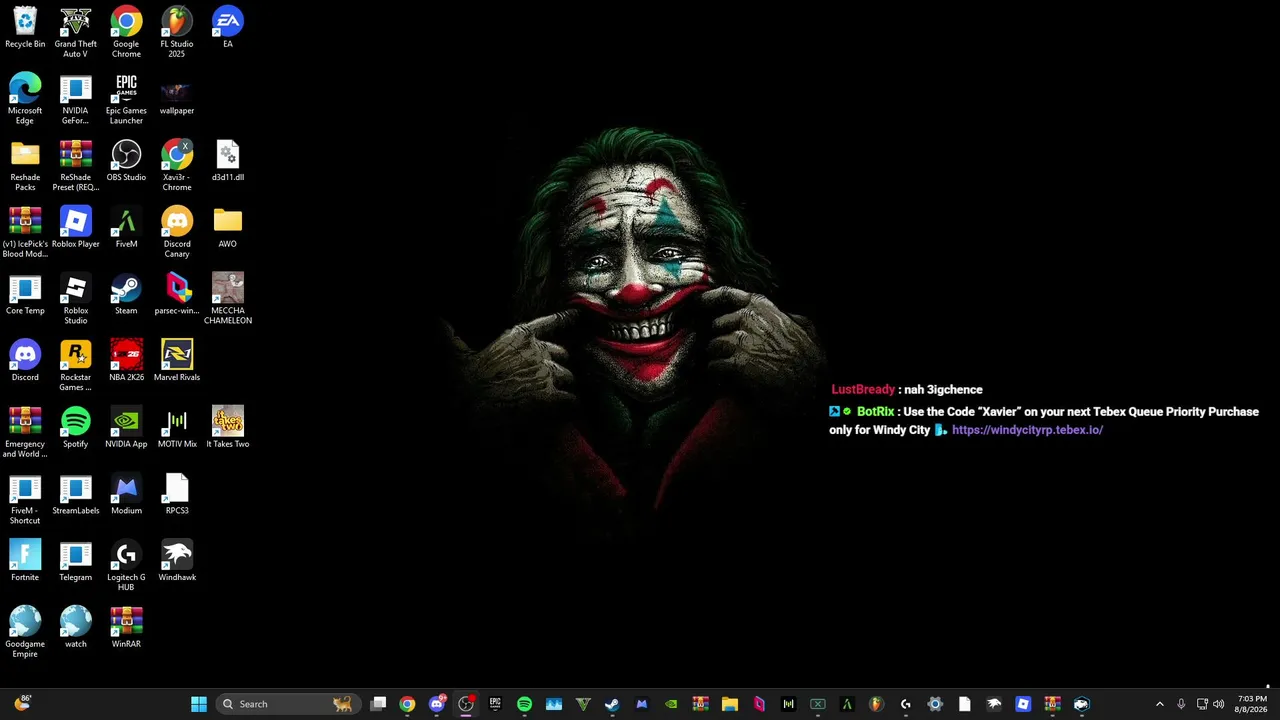
Task: Open the weather widget on the taskbar
Action: pyautogui.click(x=22, y=704)
